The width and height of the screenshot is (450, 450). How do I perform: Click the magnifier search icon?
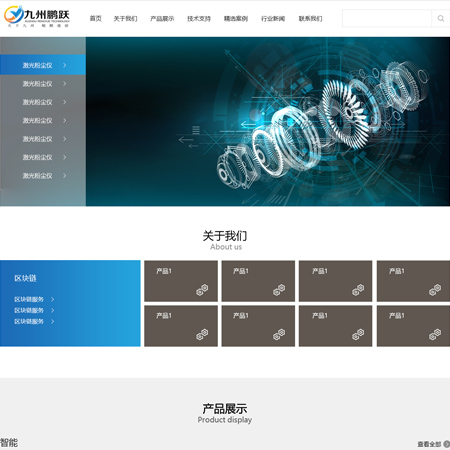click(441, 18)
